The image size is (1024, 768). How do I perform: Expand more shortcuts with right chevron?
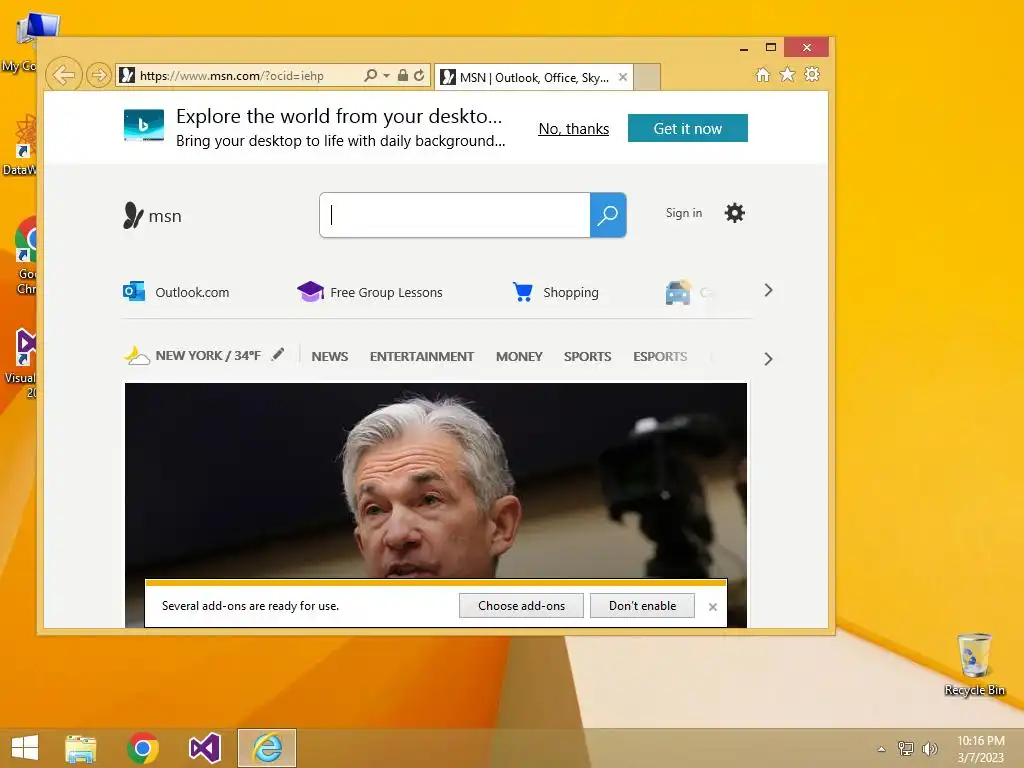(769, 291)
